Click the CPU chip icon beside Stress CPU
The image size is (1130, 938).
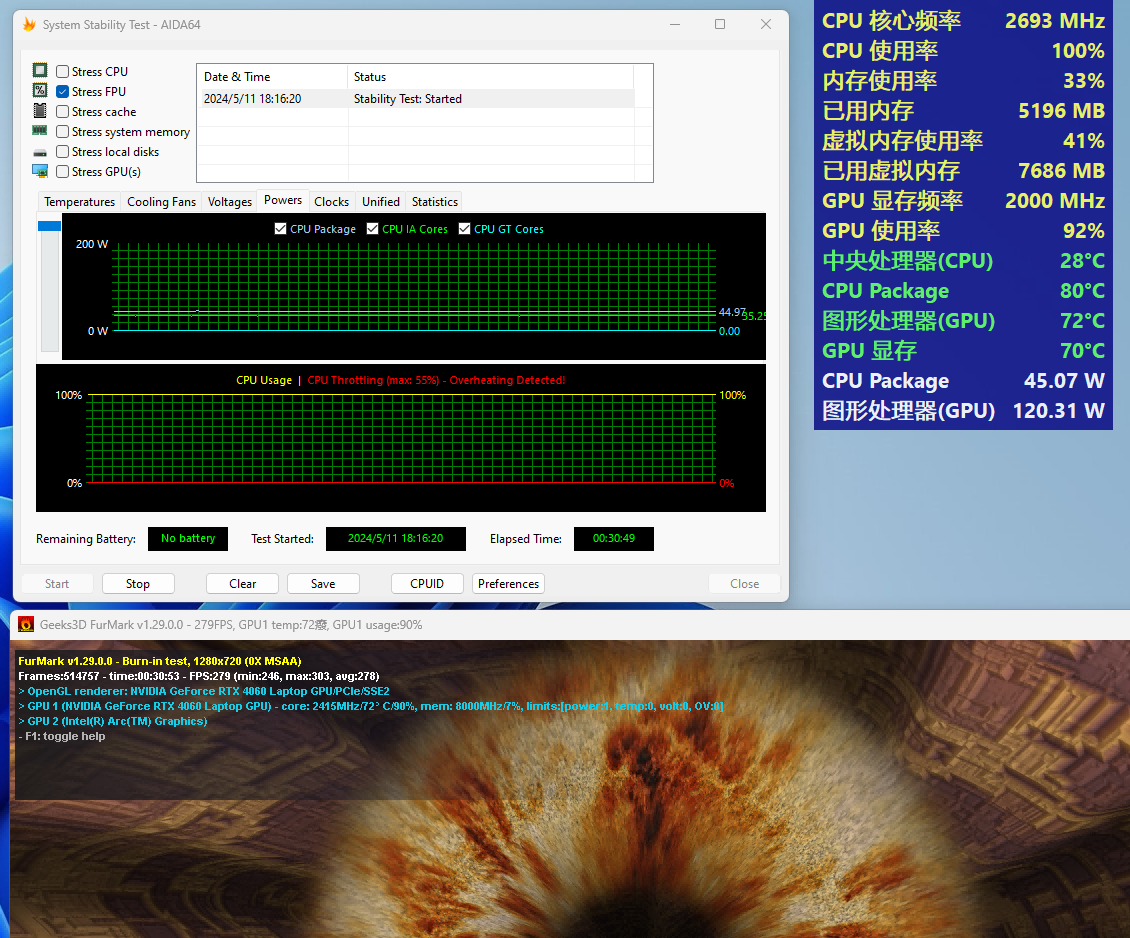[x=40, y=71]
